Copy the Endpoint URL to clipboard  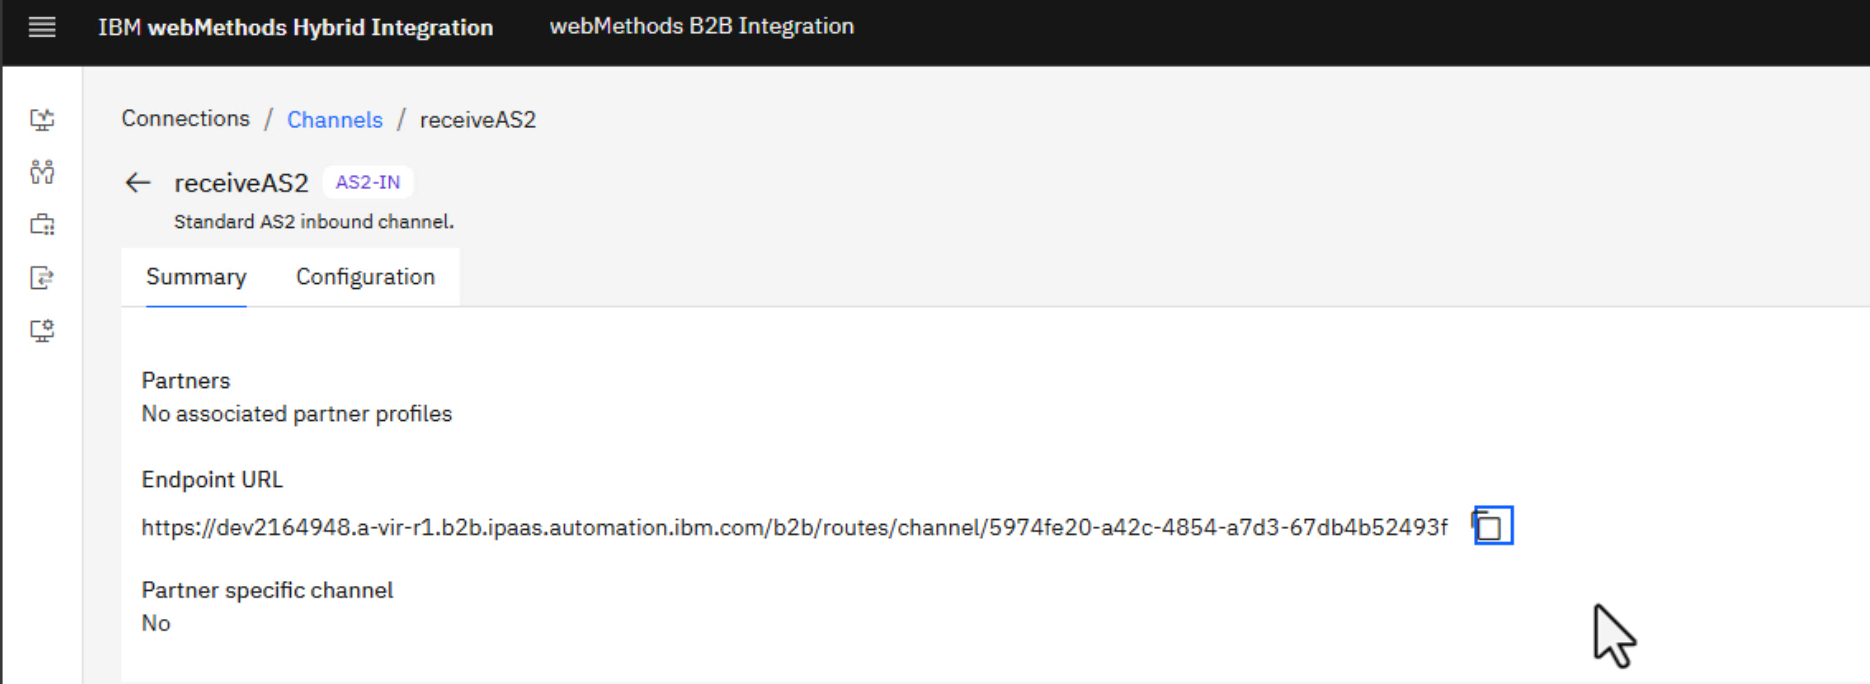coord(1492,526)
